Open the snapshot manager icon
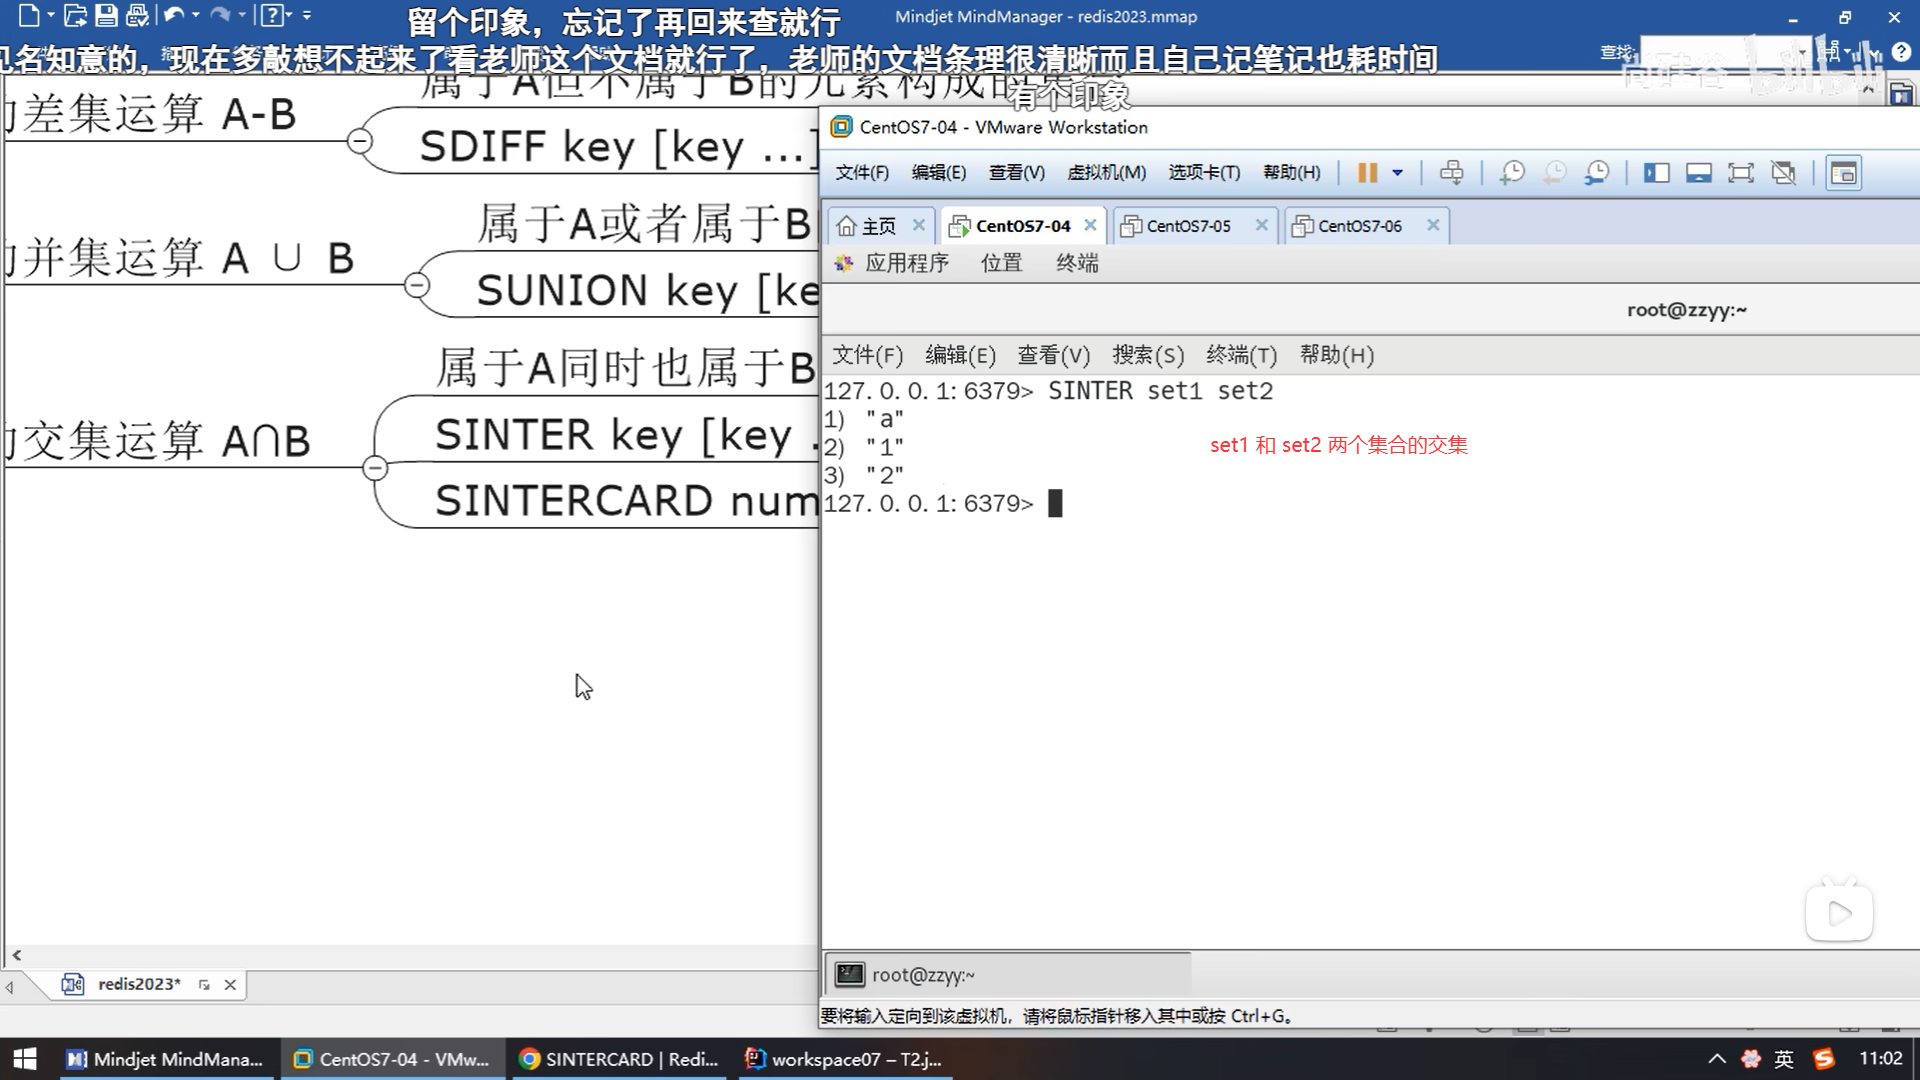Screen dimensions: 1920x1080 1597,173
